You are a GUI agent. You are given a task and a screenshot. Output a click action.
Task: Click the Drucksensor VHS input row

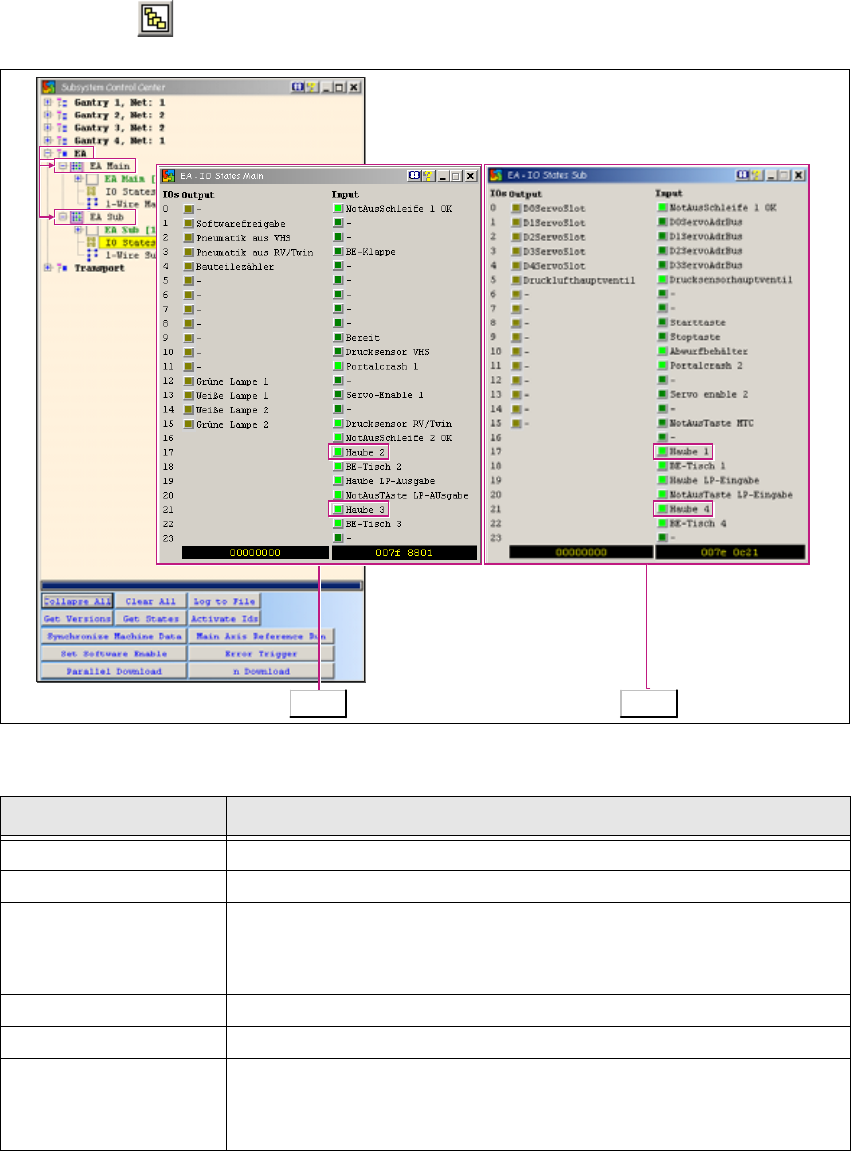[382, 352]
